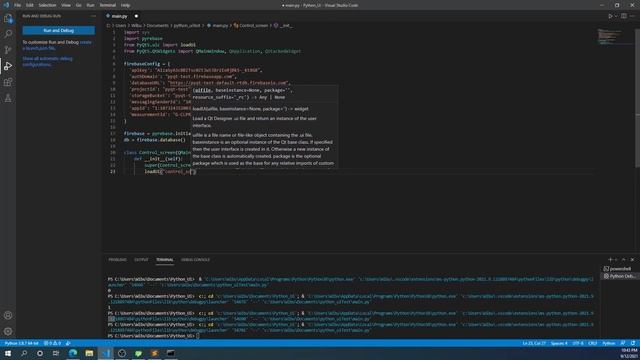Change CRLF line ending in status bar

(593, 343)
